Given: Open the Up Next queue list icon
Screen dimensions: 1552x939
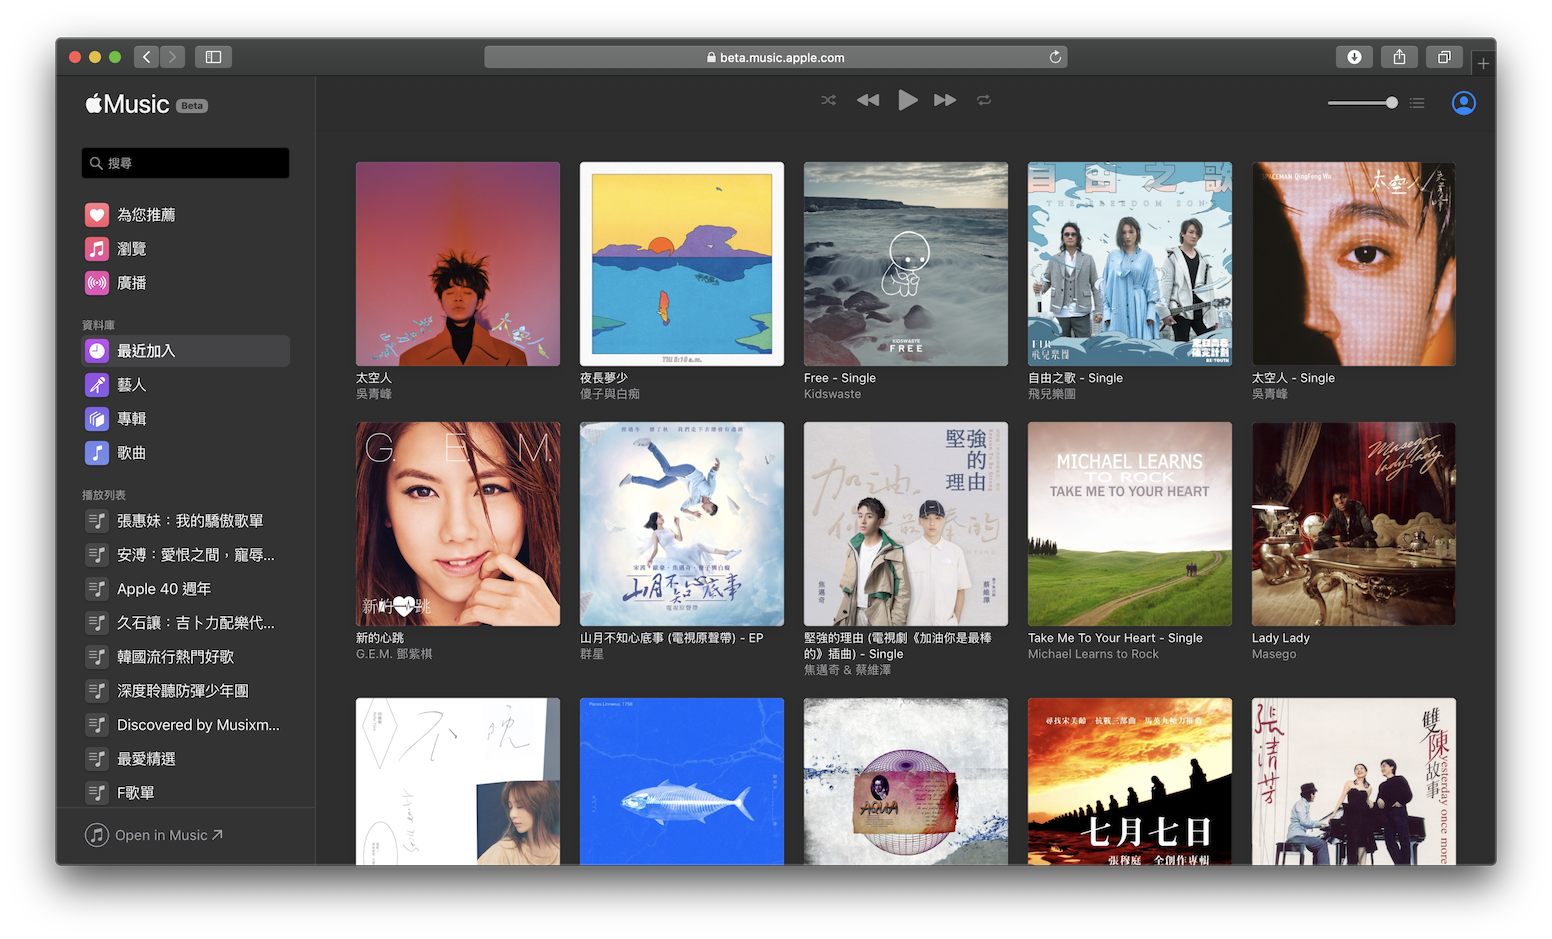Looking at the screenshot, I should (1417, 103).
